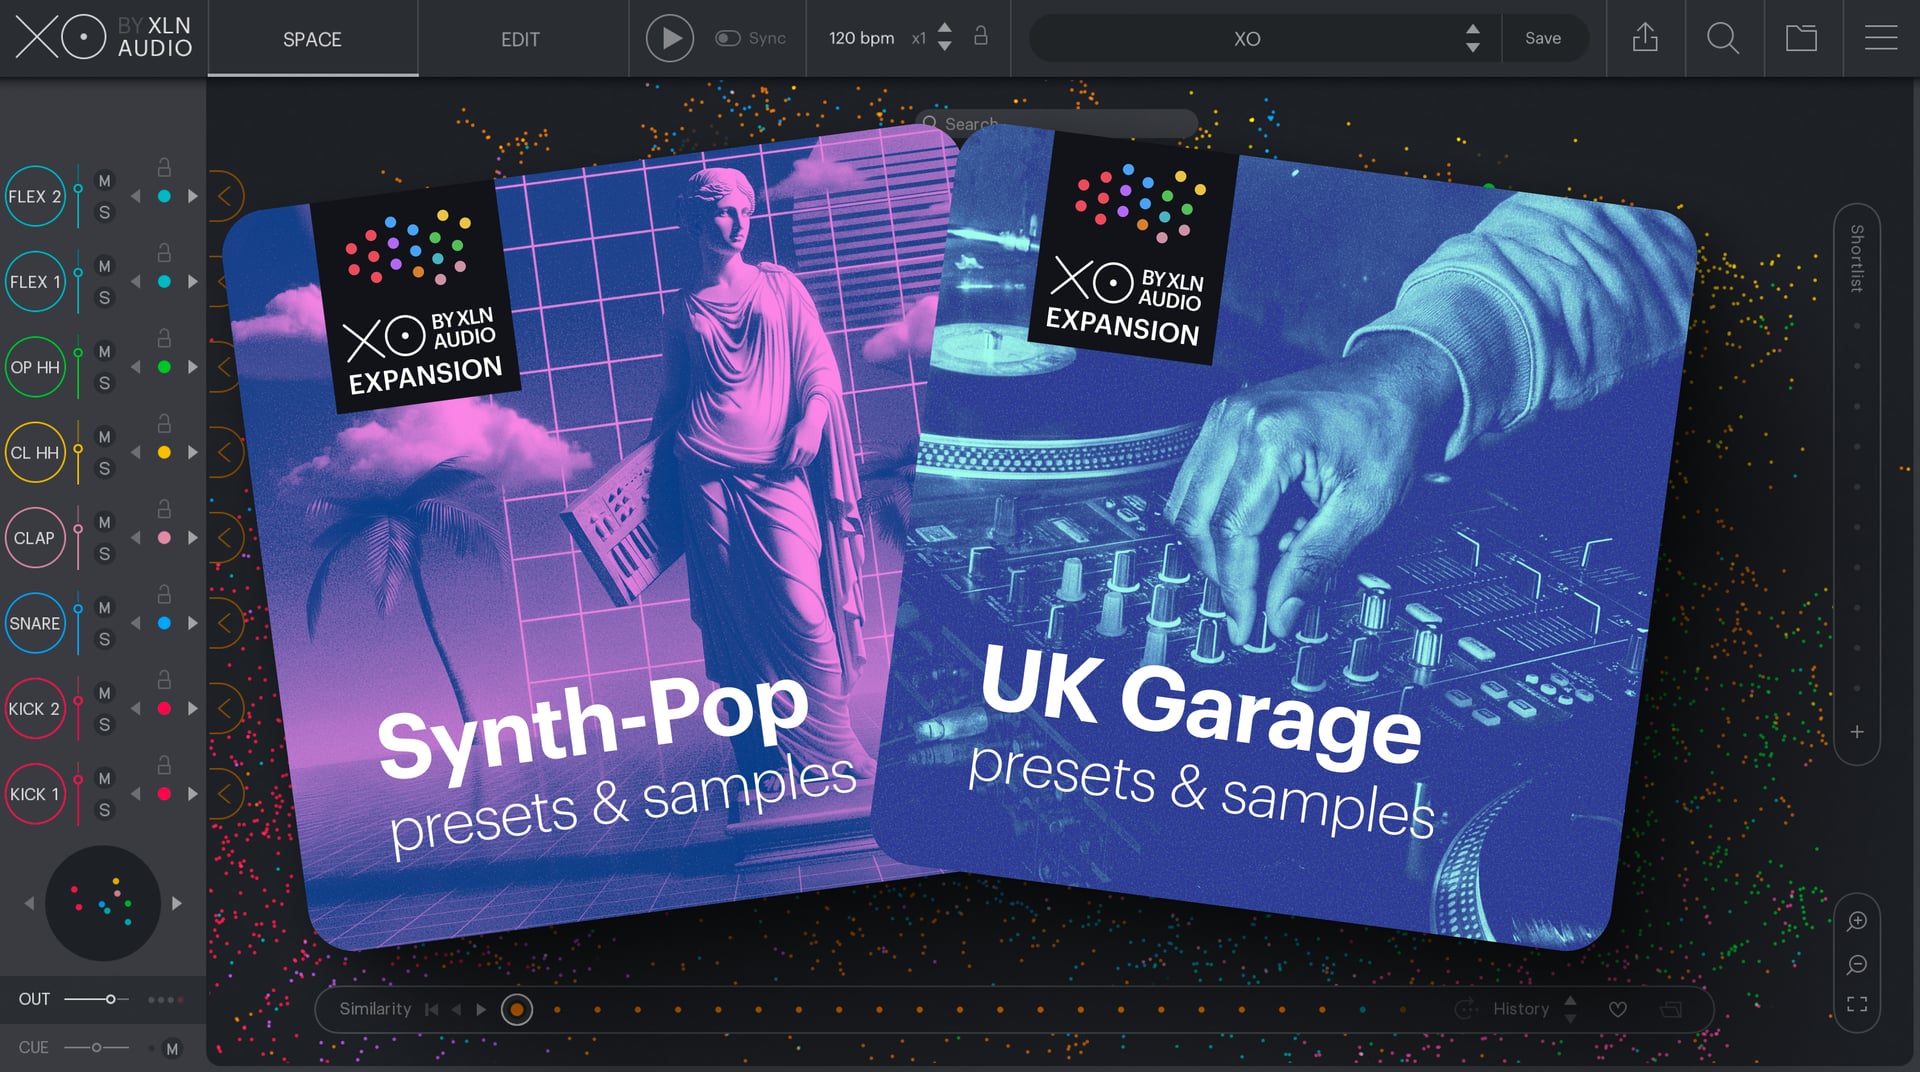Click the heart favorite icon
Image resolution: width=1920 pixels, height=1072 pixels.
[1617, 1010]
